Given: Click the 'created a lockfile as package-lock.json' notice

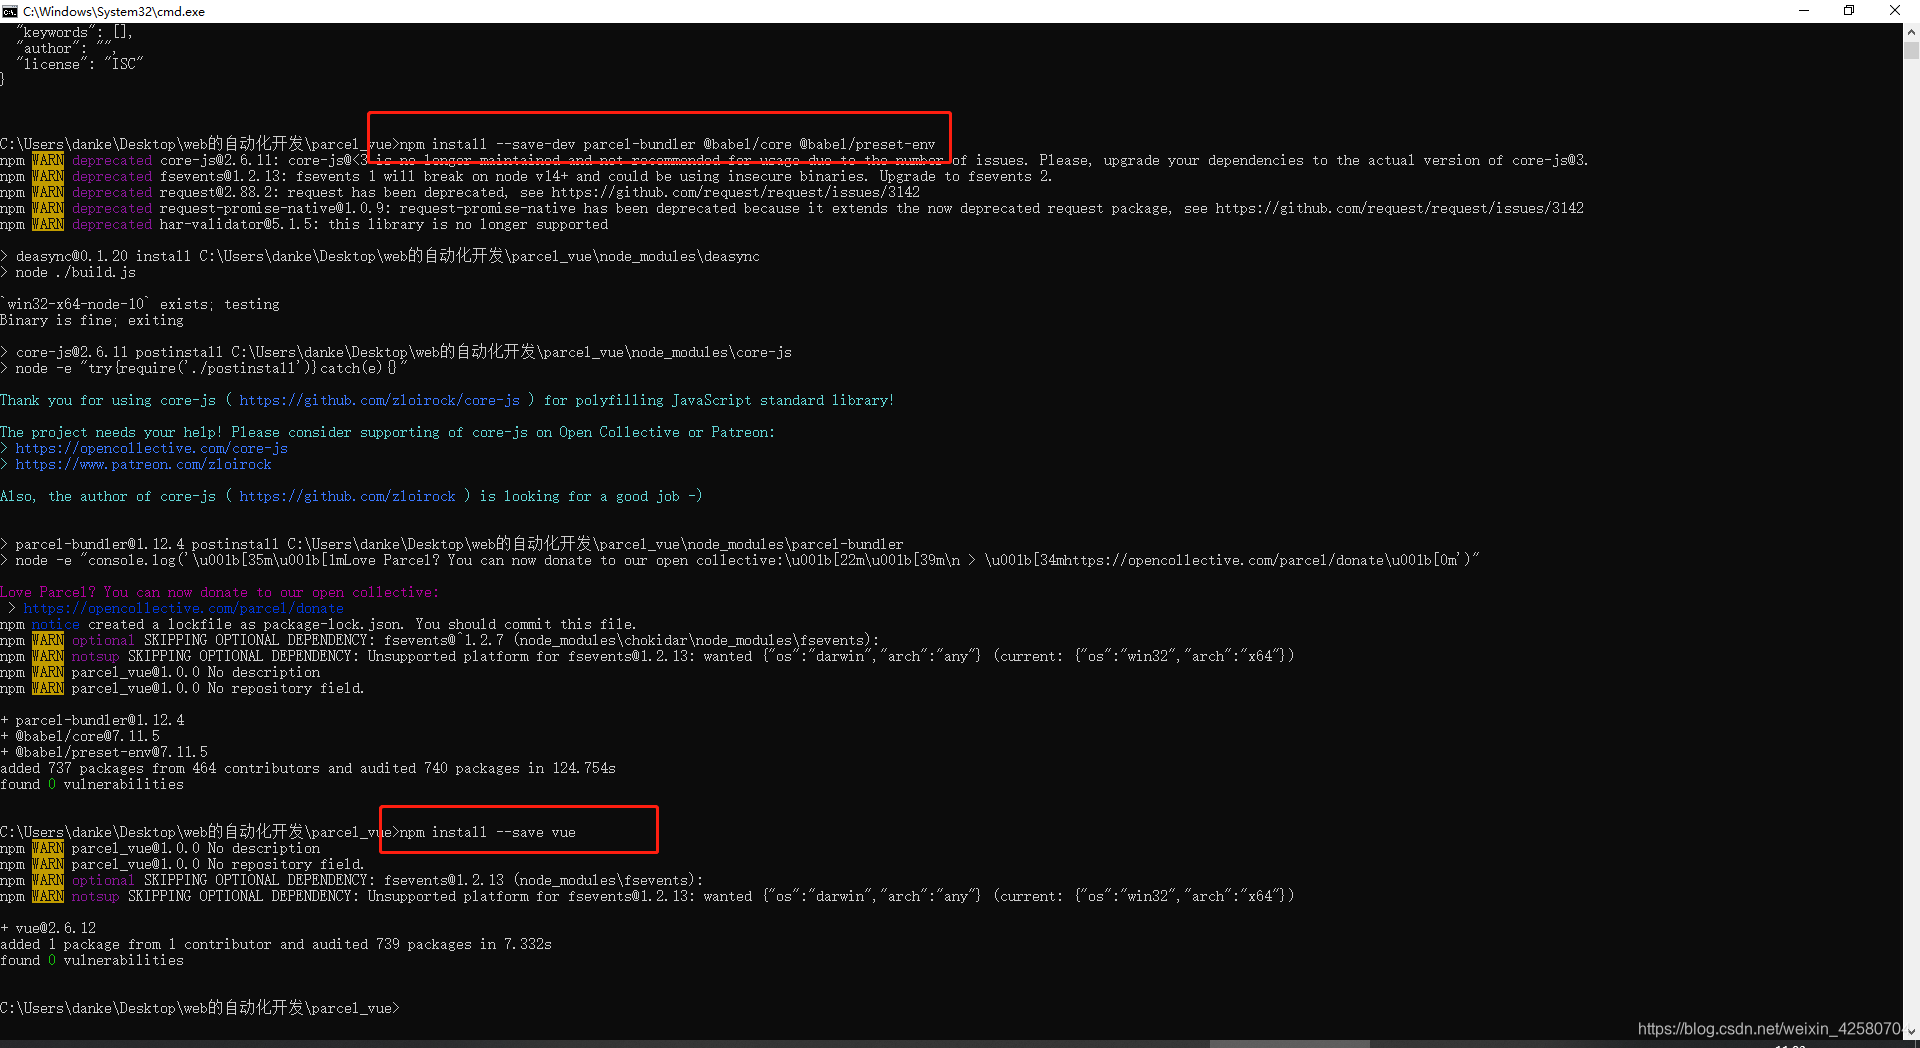Looking at the screenshot, I should point(318,624).
